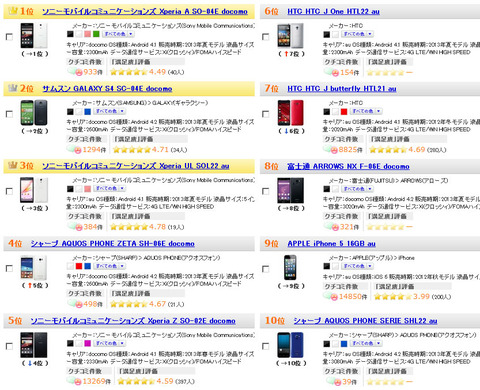The width and height of the screenshot is (480, 390).
Task: Click the star rating icons showing 3.99
Action: tap(392, 297)
